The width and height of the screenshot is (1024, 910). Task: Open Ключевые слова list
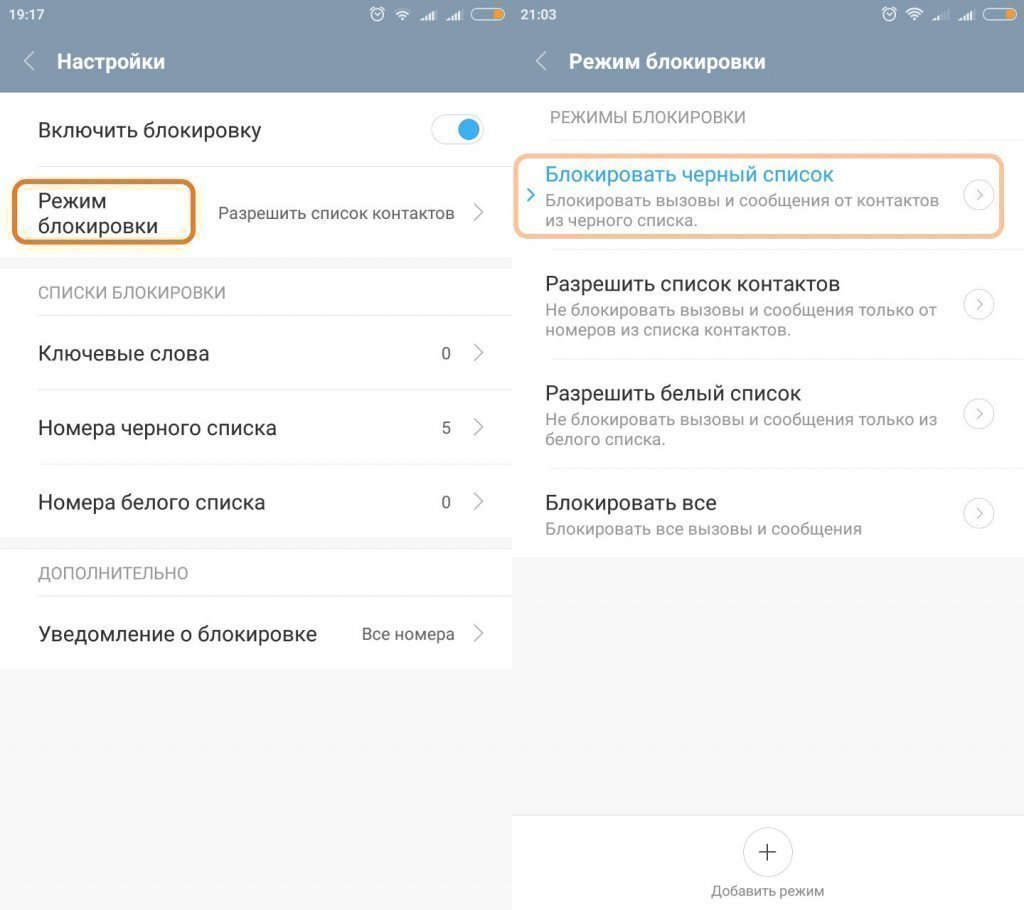tap(256, 353)
